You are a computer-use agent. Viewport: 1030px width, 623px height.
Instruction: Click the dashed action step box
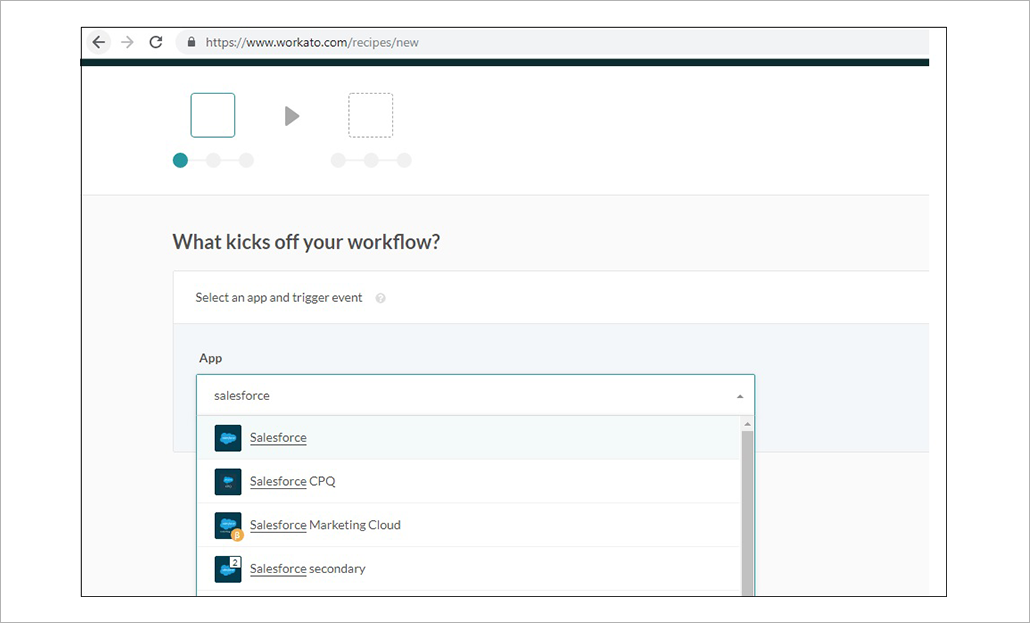pos(370,115)
